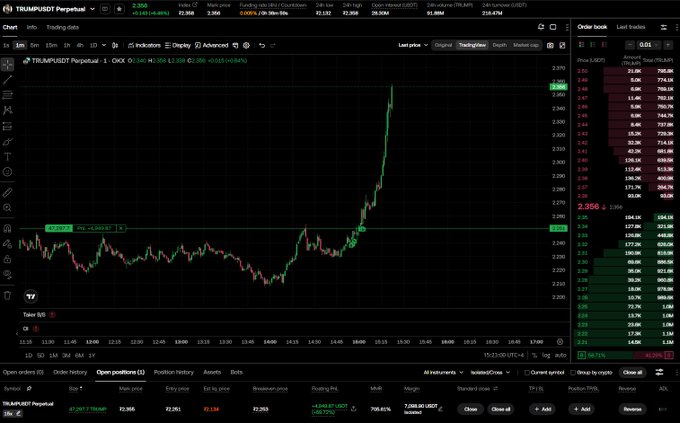This screenshot has height=423, width=680.
Task: Remove drawings with the trash icon
Action: (x=7, y=295)
